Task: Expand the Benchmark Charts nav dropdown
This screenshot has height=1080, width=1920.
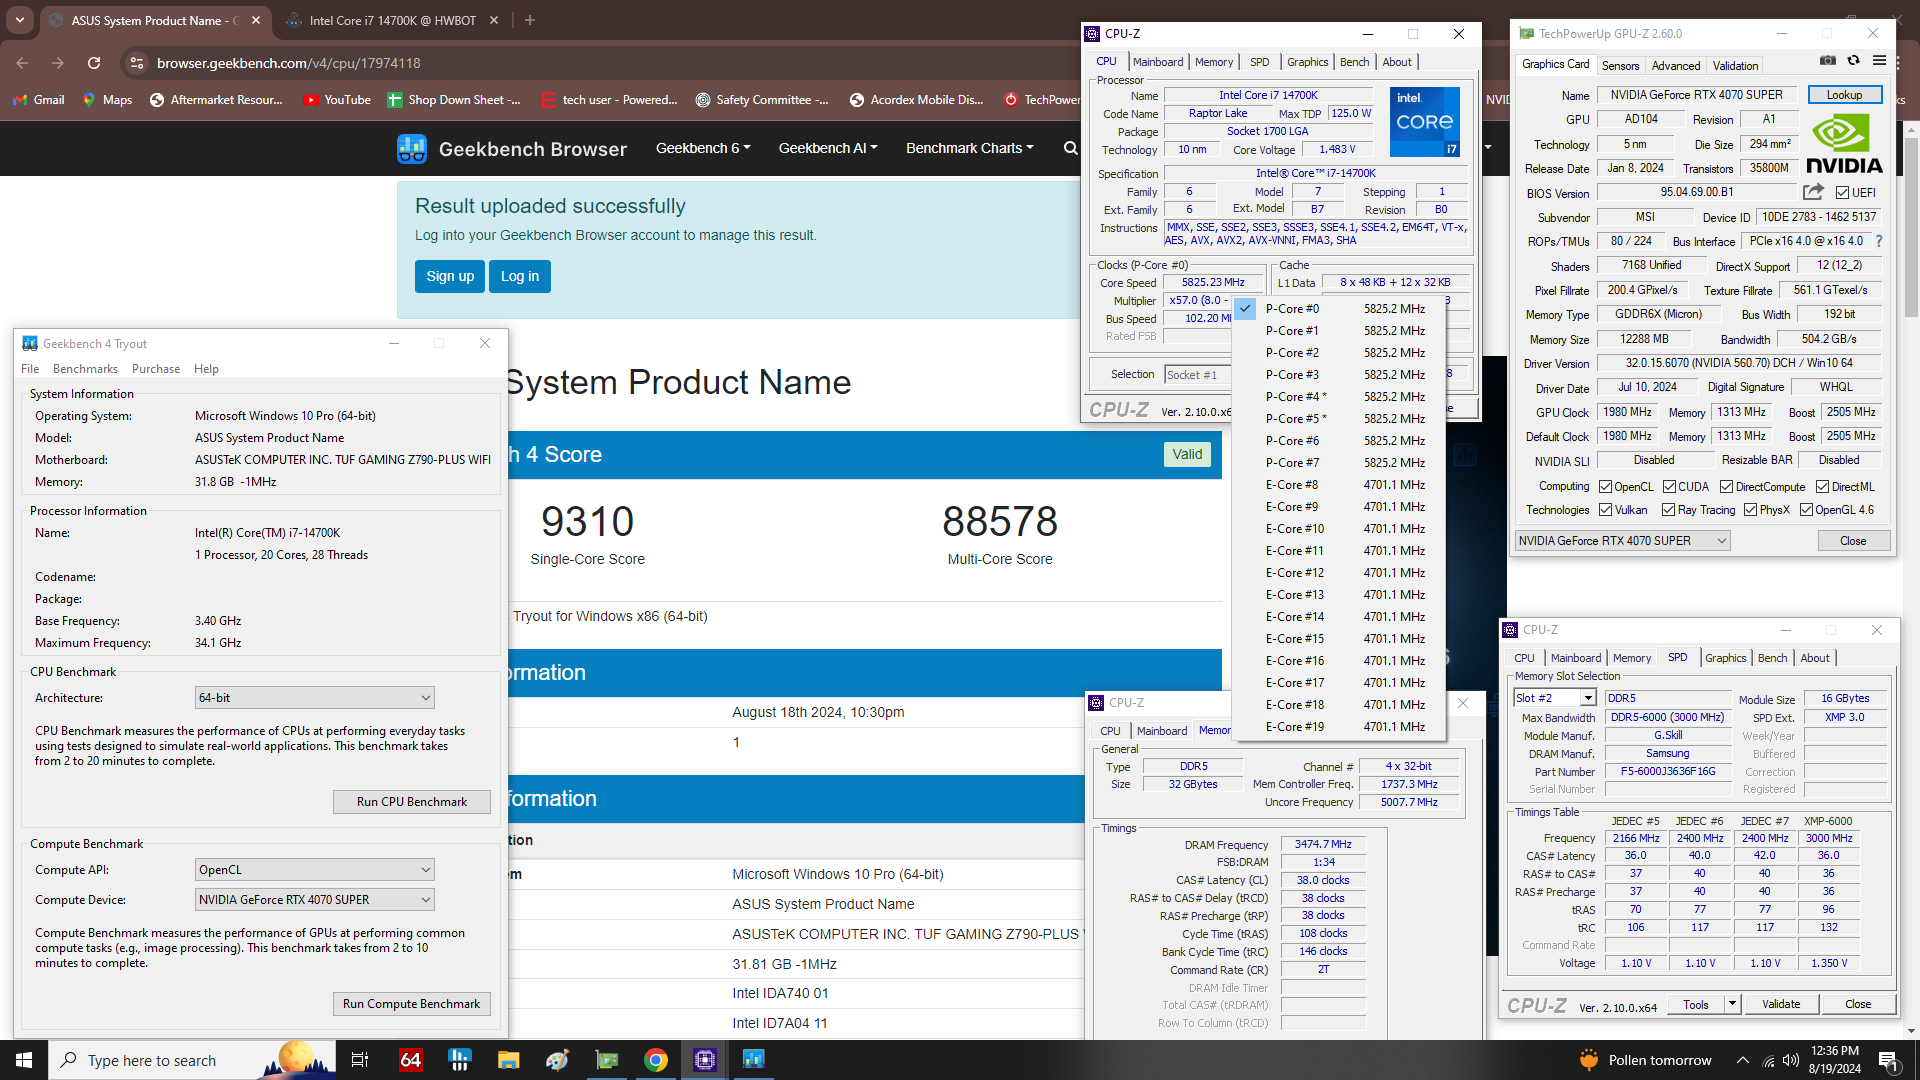Action: 970,148
